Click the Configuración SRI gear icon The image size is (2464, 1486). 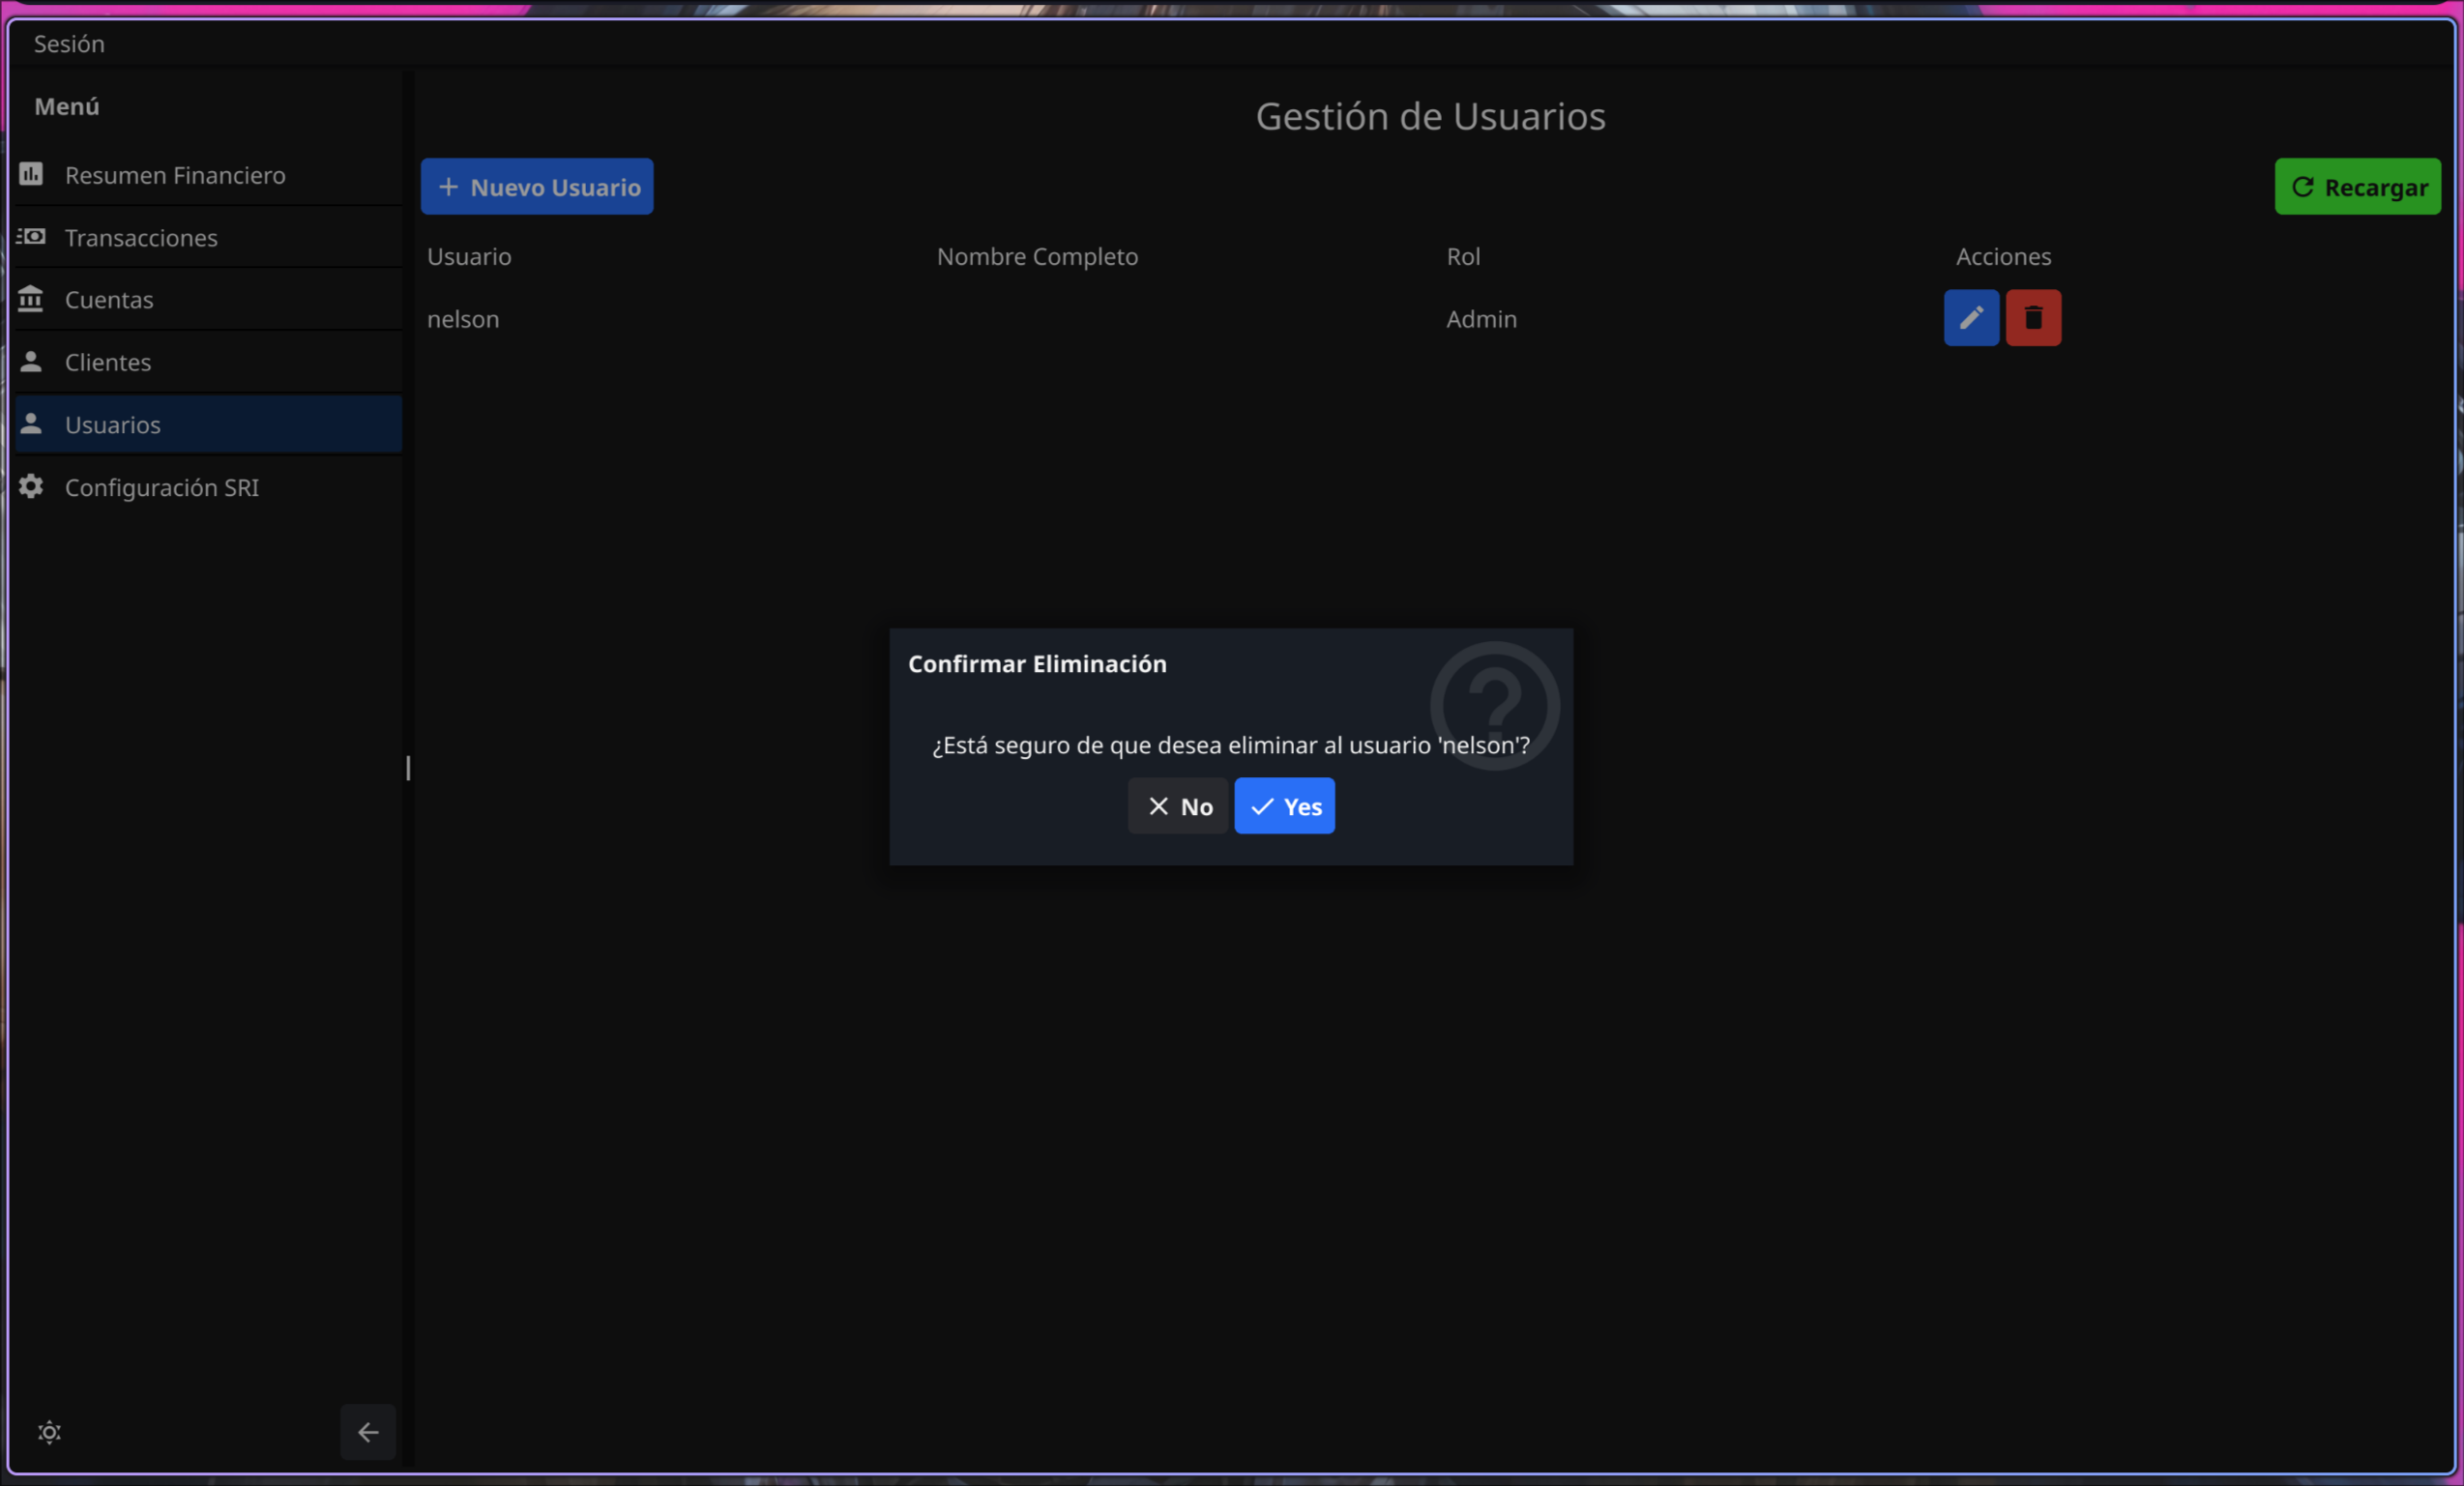pyautogui.click(x=31, y=487)
